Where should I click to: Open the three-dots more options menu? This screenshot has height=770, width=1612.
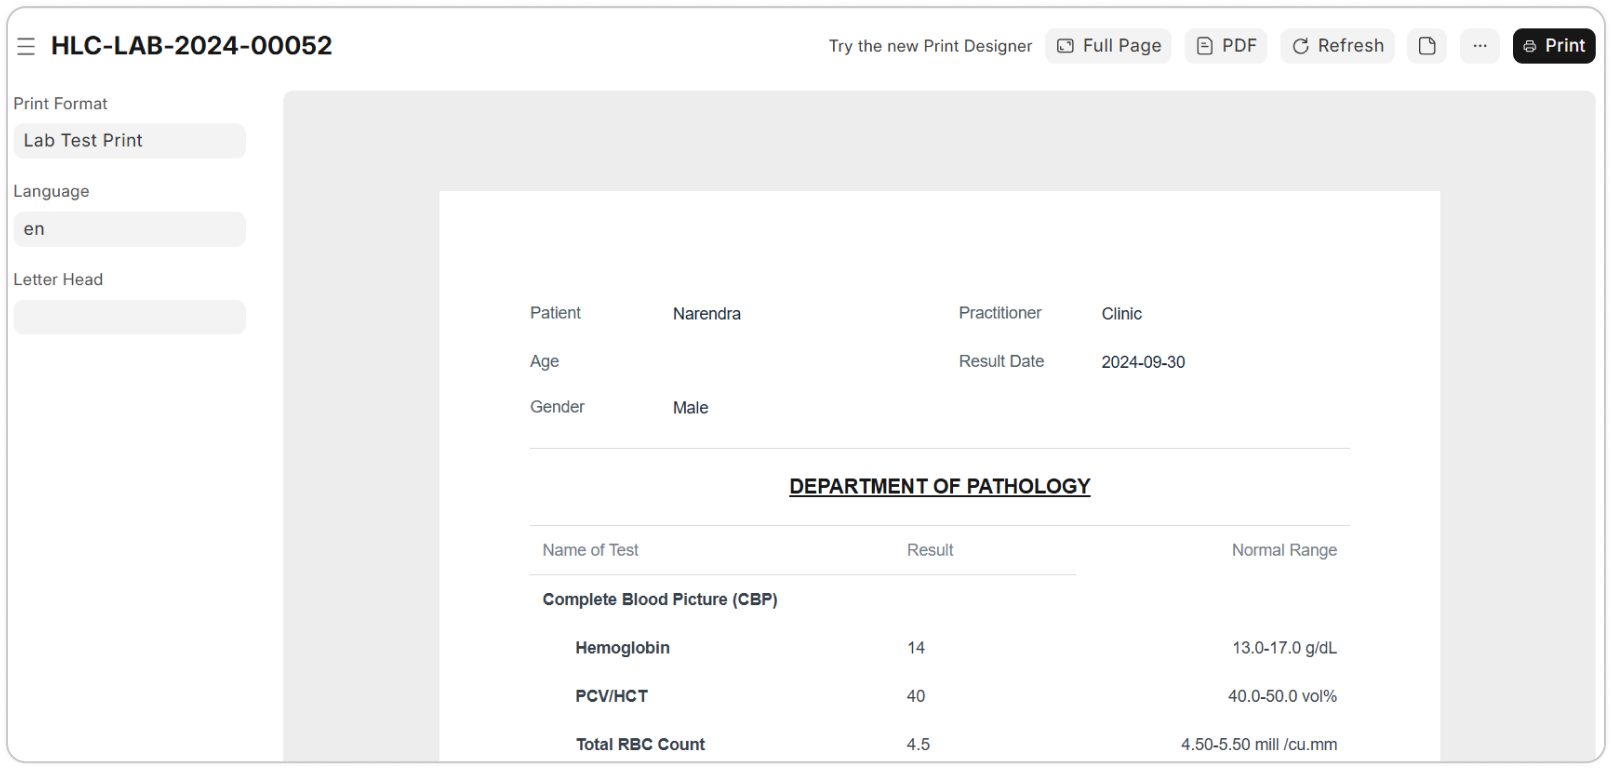[1479, 46]
